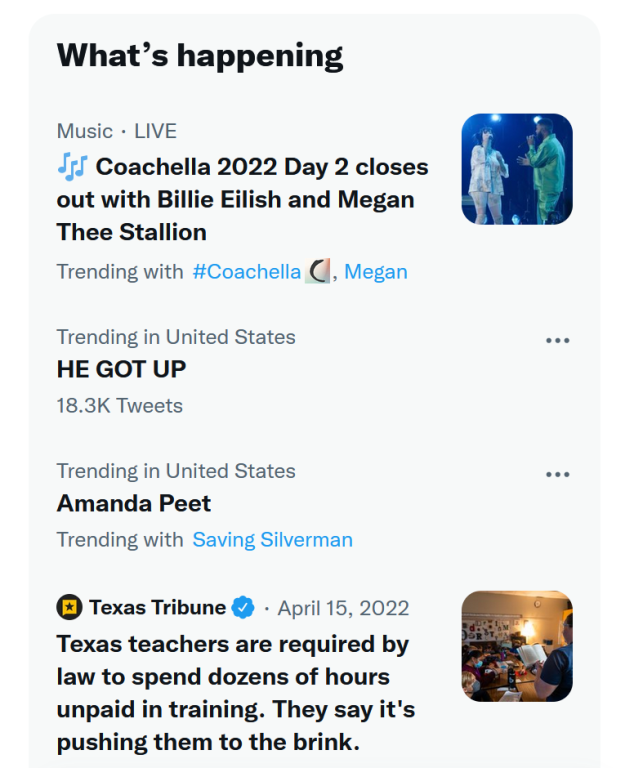
Task: Click the Music · LIVE category label
Action: click(x=116, y=131)
